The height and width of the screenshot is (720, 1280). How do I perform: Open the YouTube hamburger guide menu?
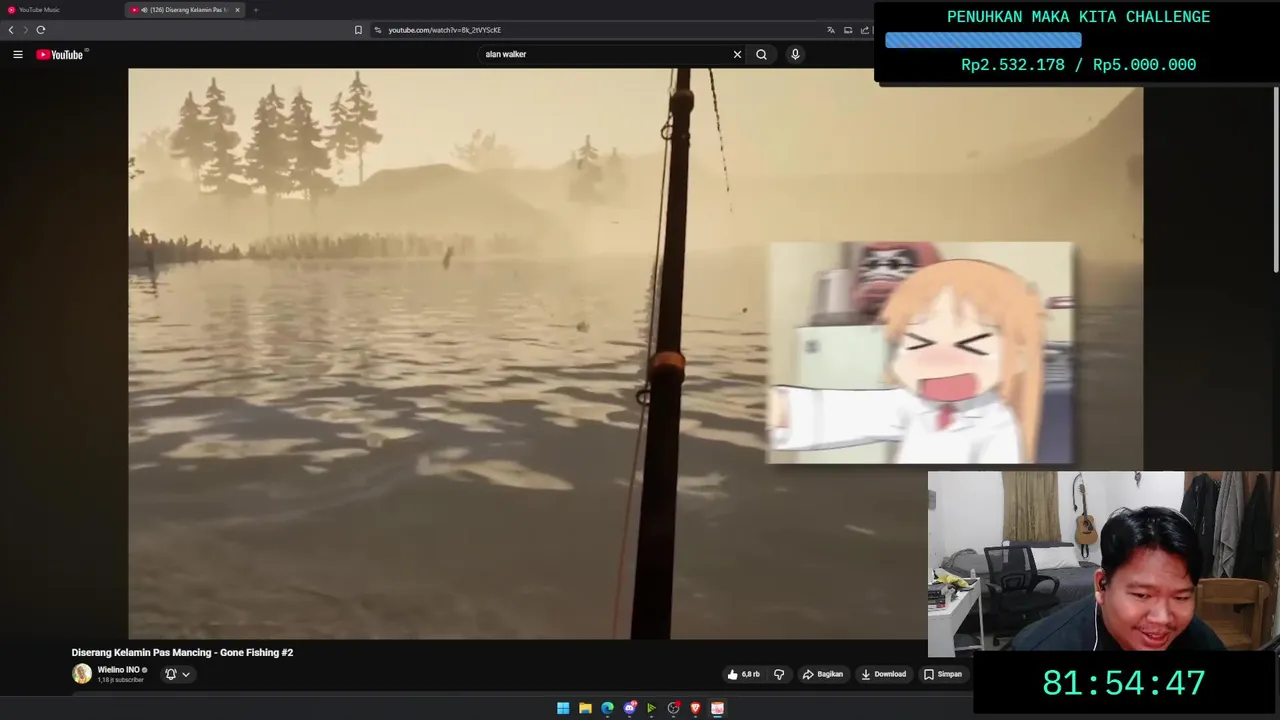pos(18,55)
